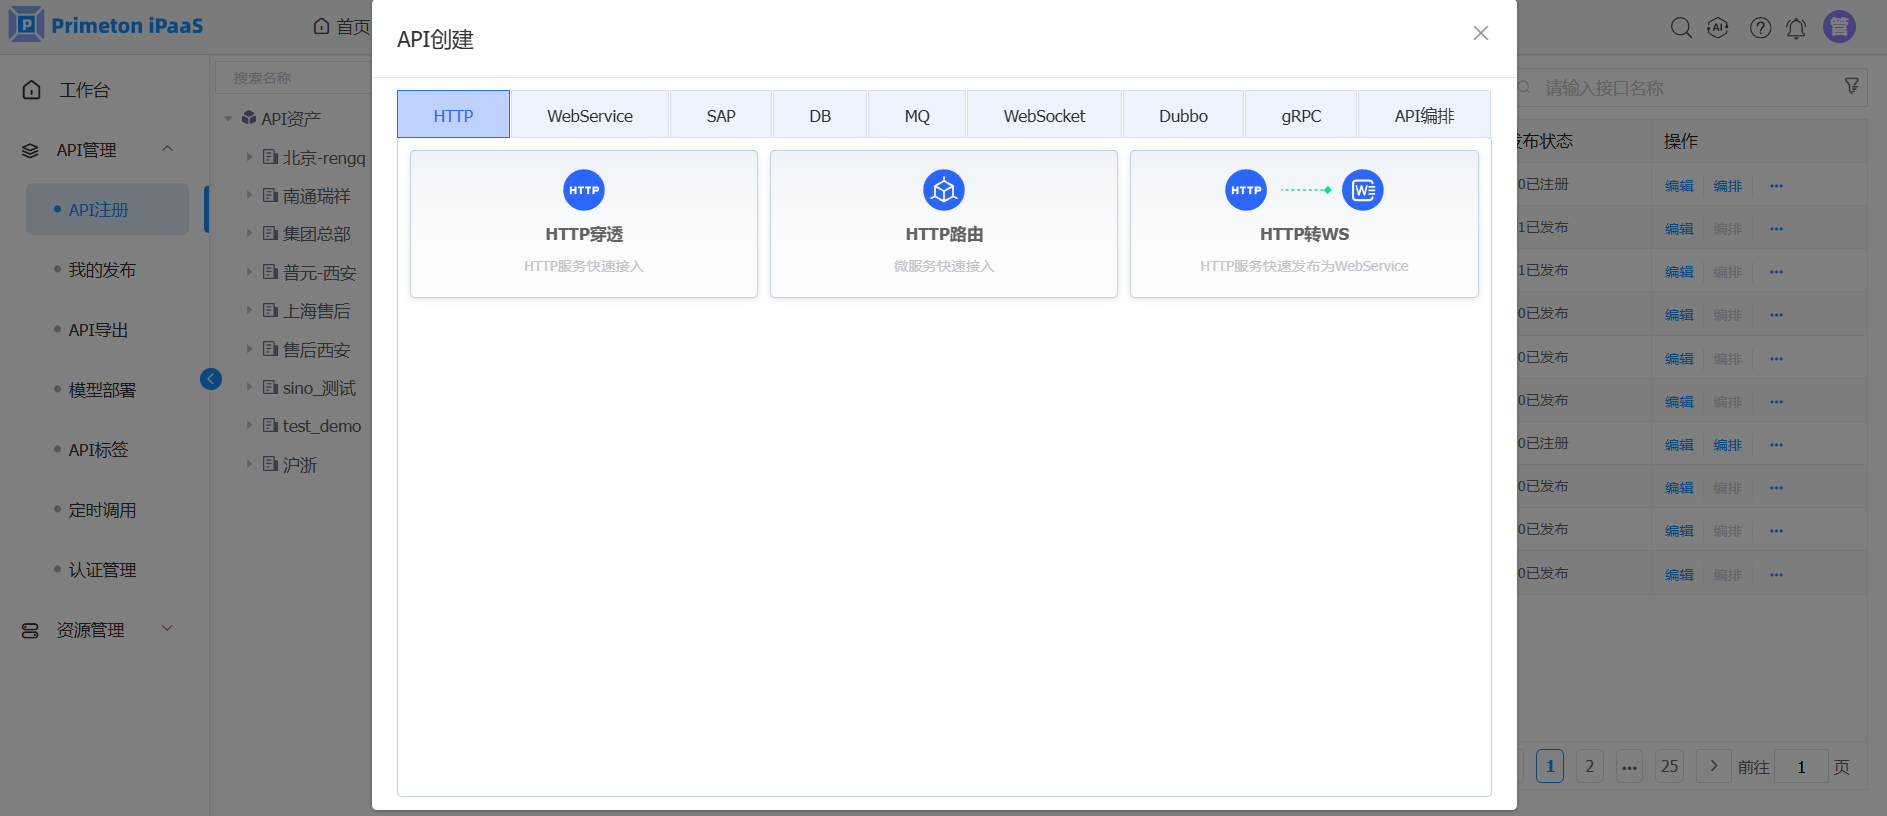
Task: Click the WebService icon in HTTP转WS card
Action: [1362, 190]
